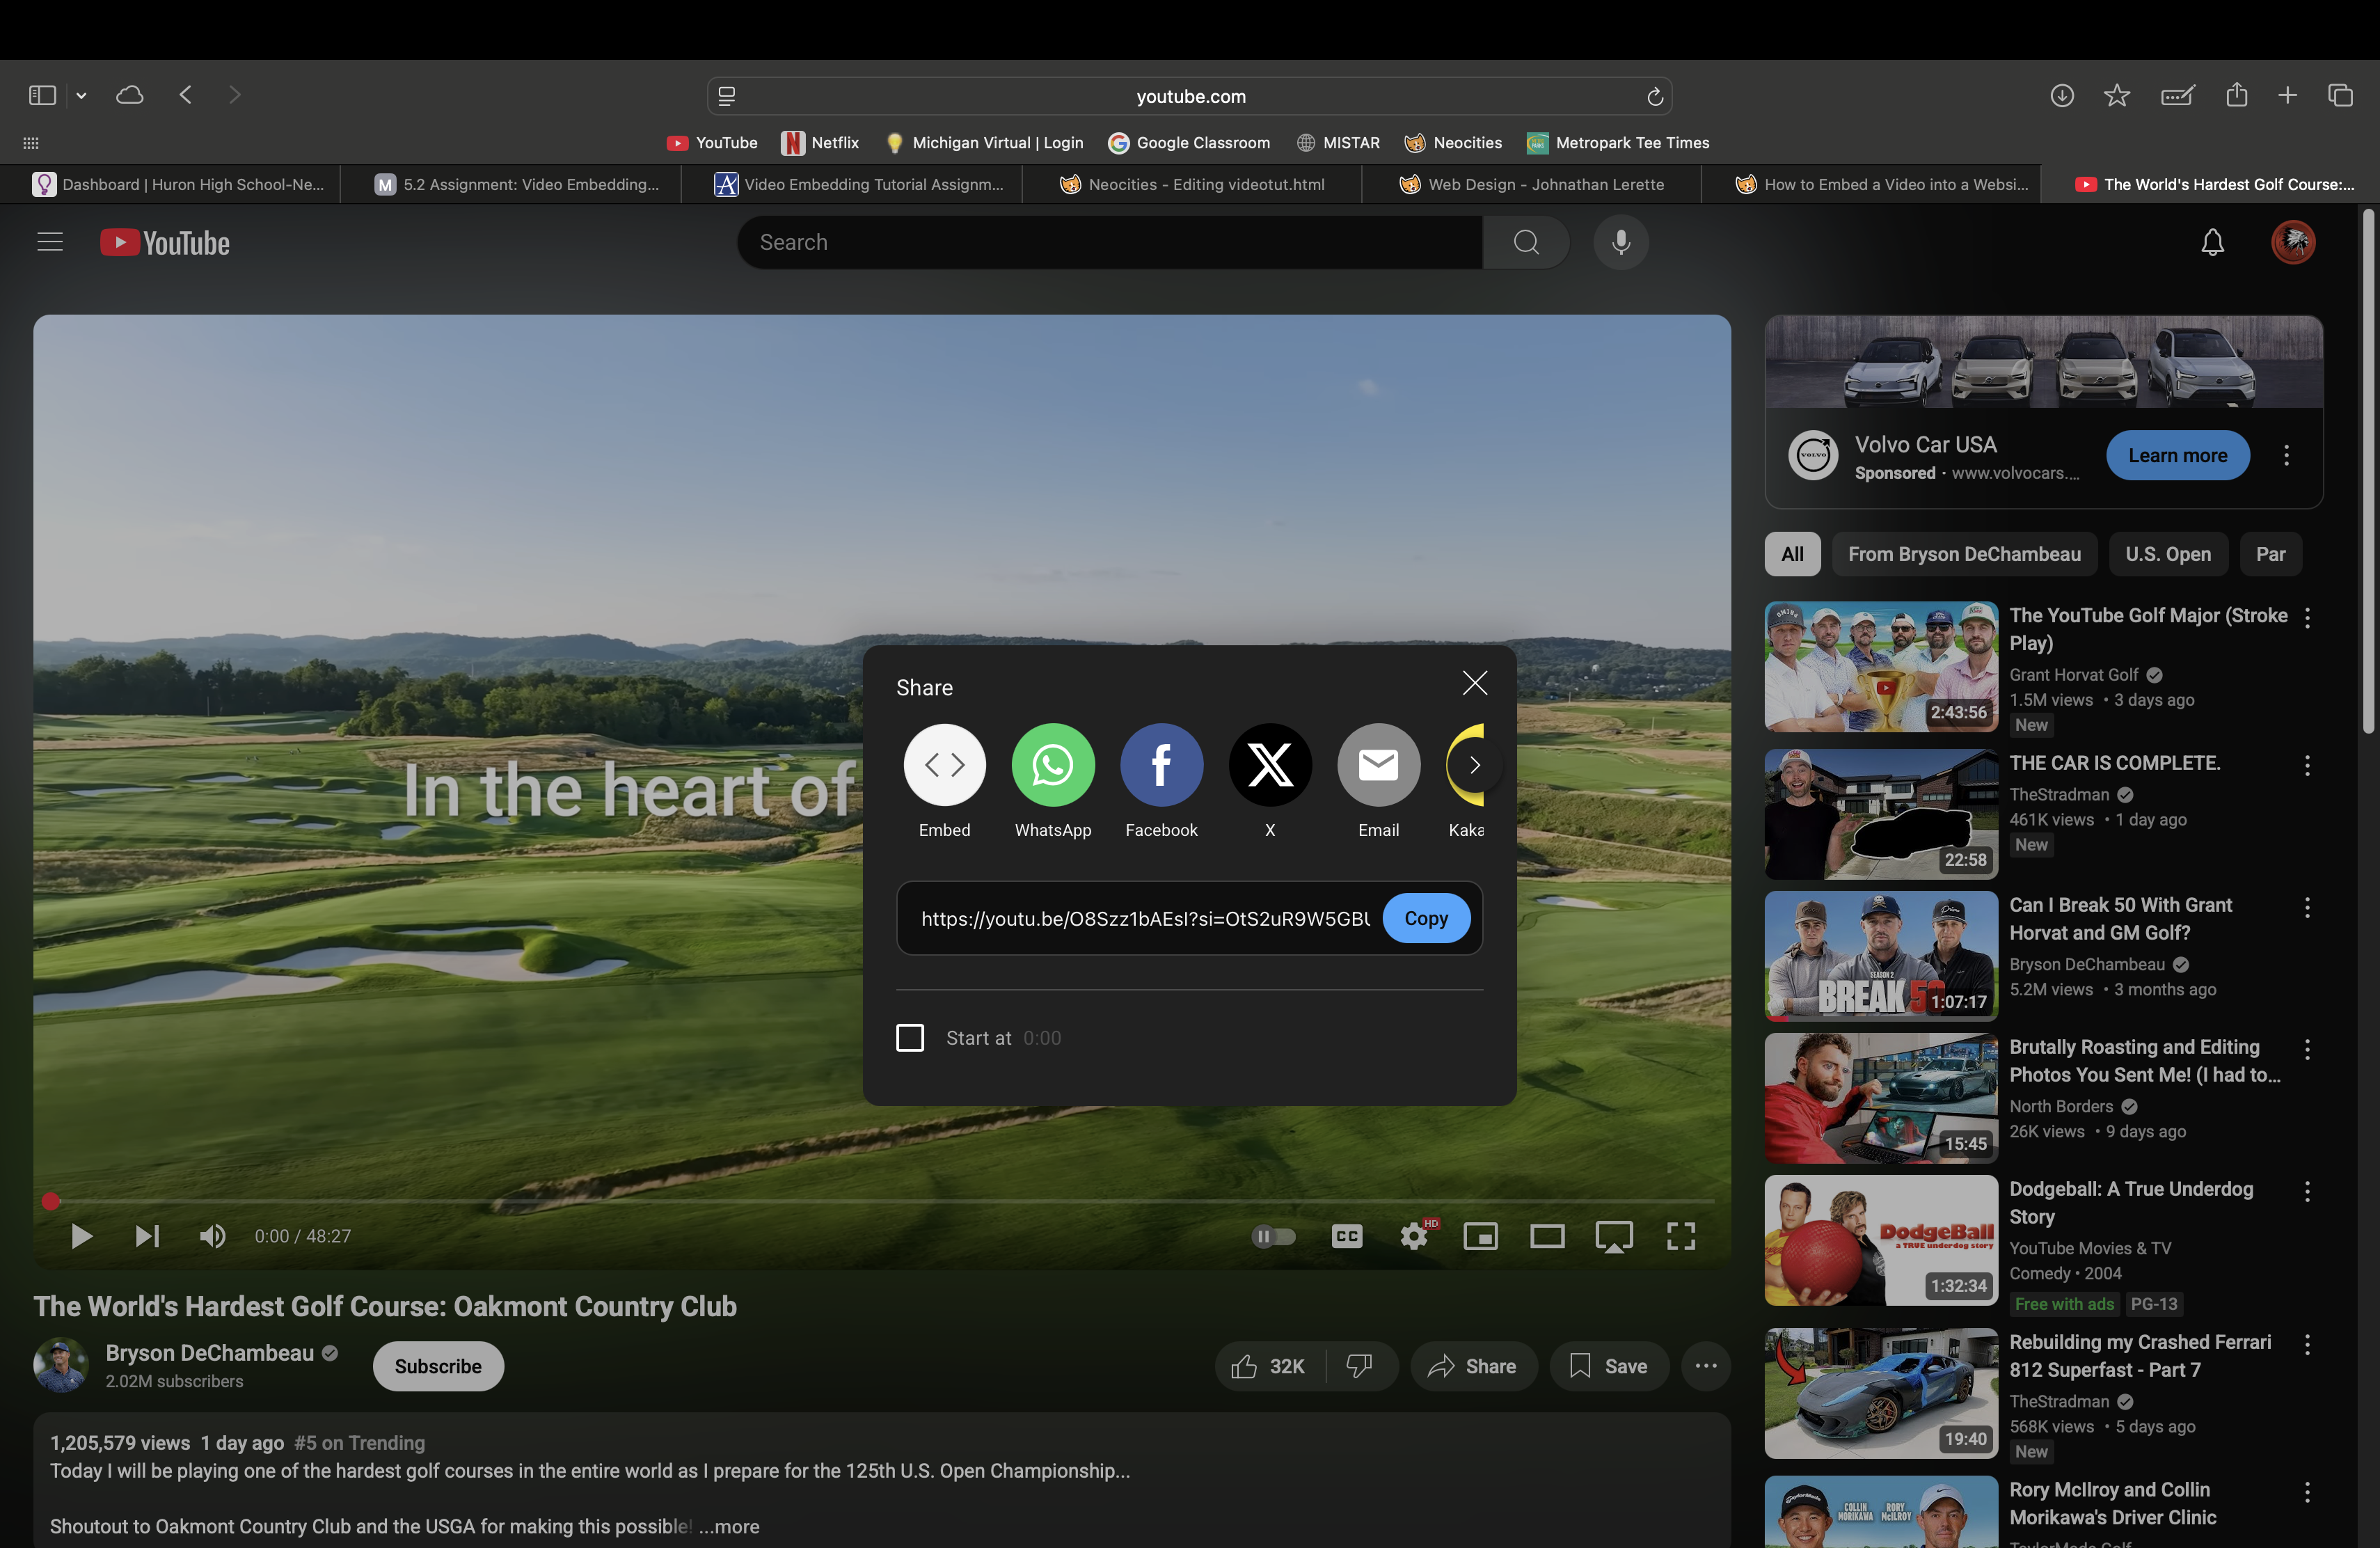The height and width of the screenshot is (1548, 2380).
Task: Show more share options with right arrow
Action: click(x=1474, y=765)
